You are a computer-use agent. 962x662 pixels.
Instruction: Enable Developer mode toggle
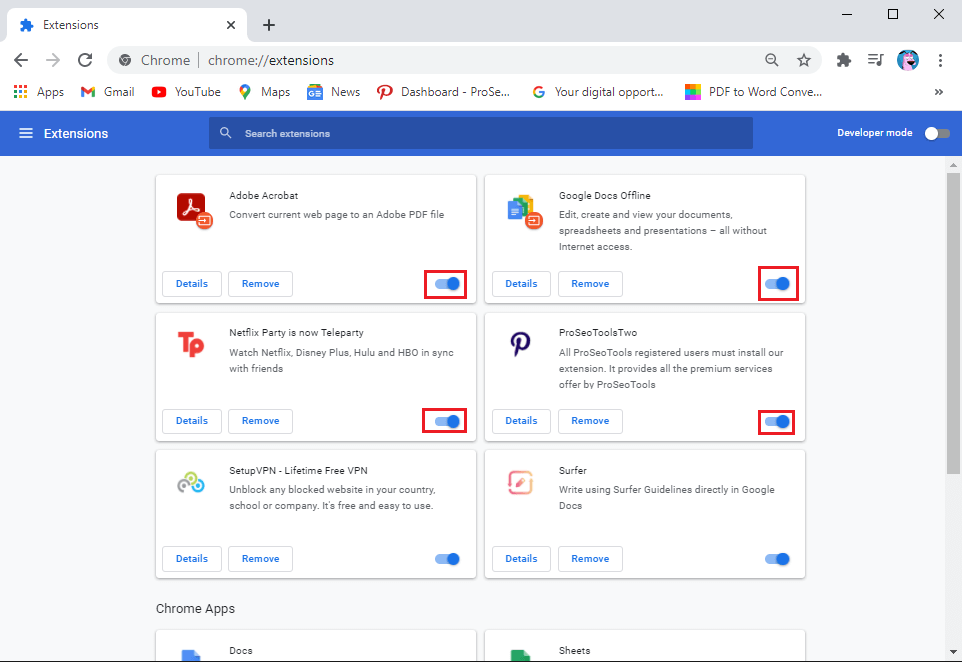[937, 132]
